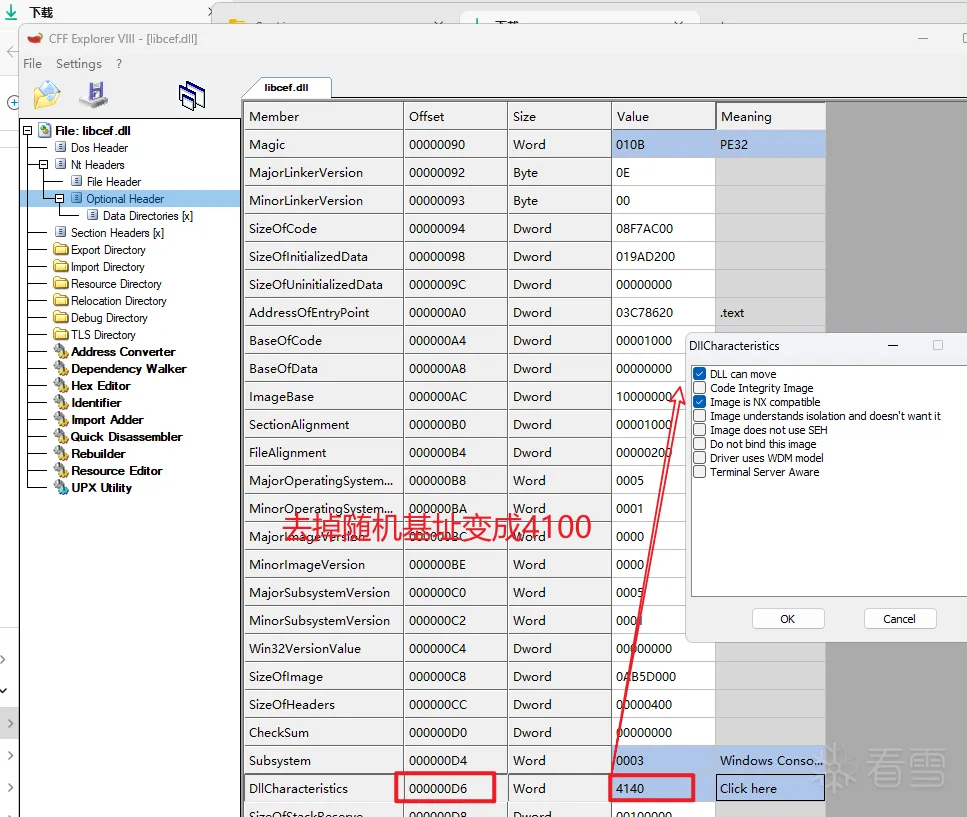
Task: Minimize the DllCharacteristics dialog
Action: tap(892, 345)
